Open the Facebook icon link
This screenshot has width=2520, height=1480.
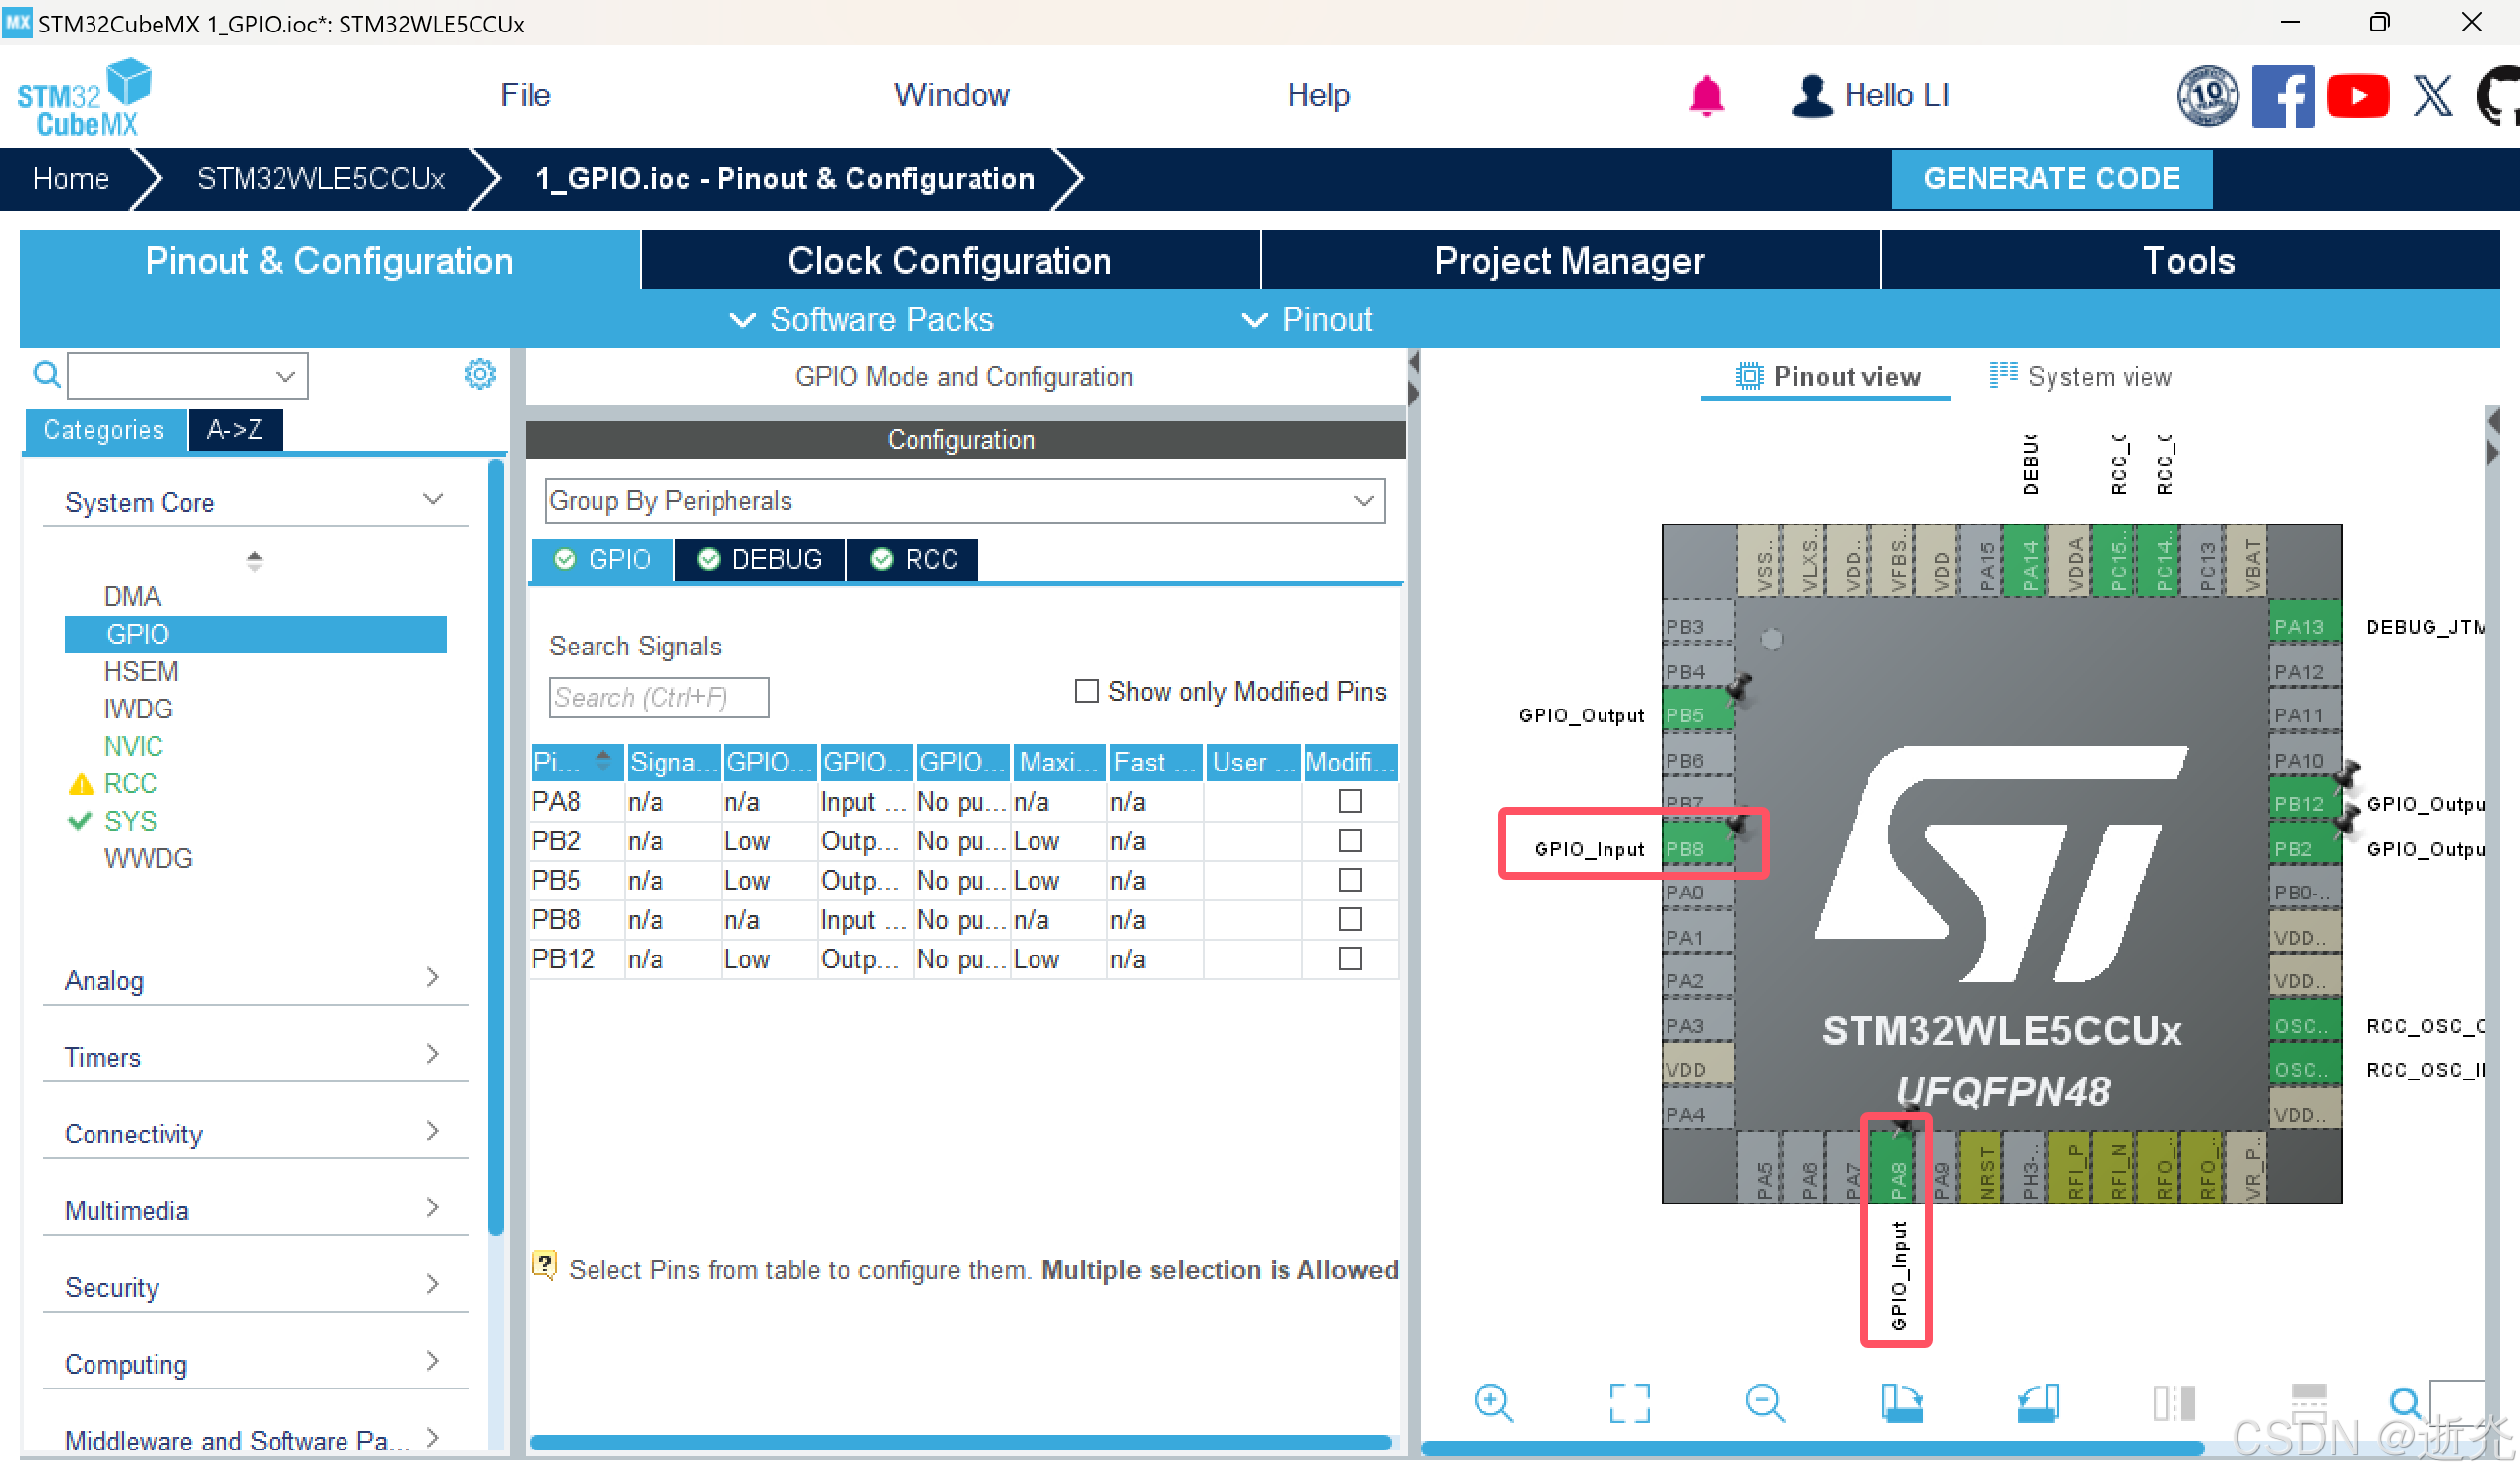(x=2282, y=96)
